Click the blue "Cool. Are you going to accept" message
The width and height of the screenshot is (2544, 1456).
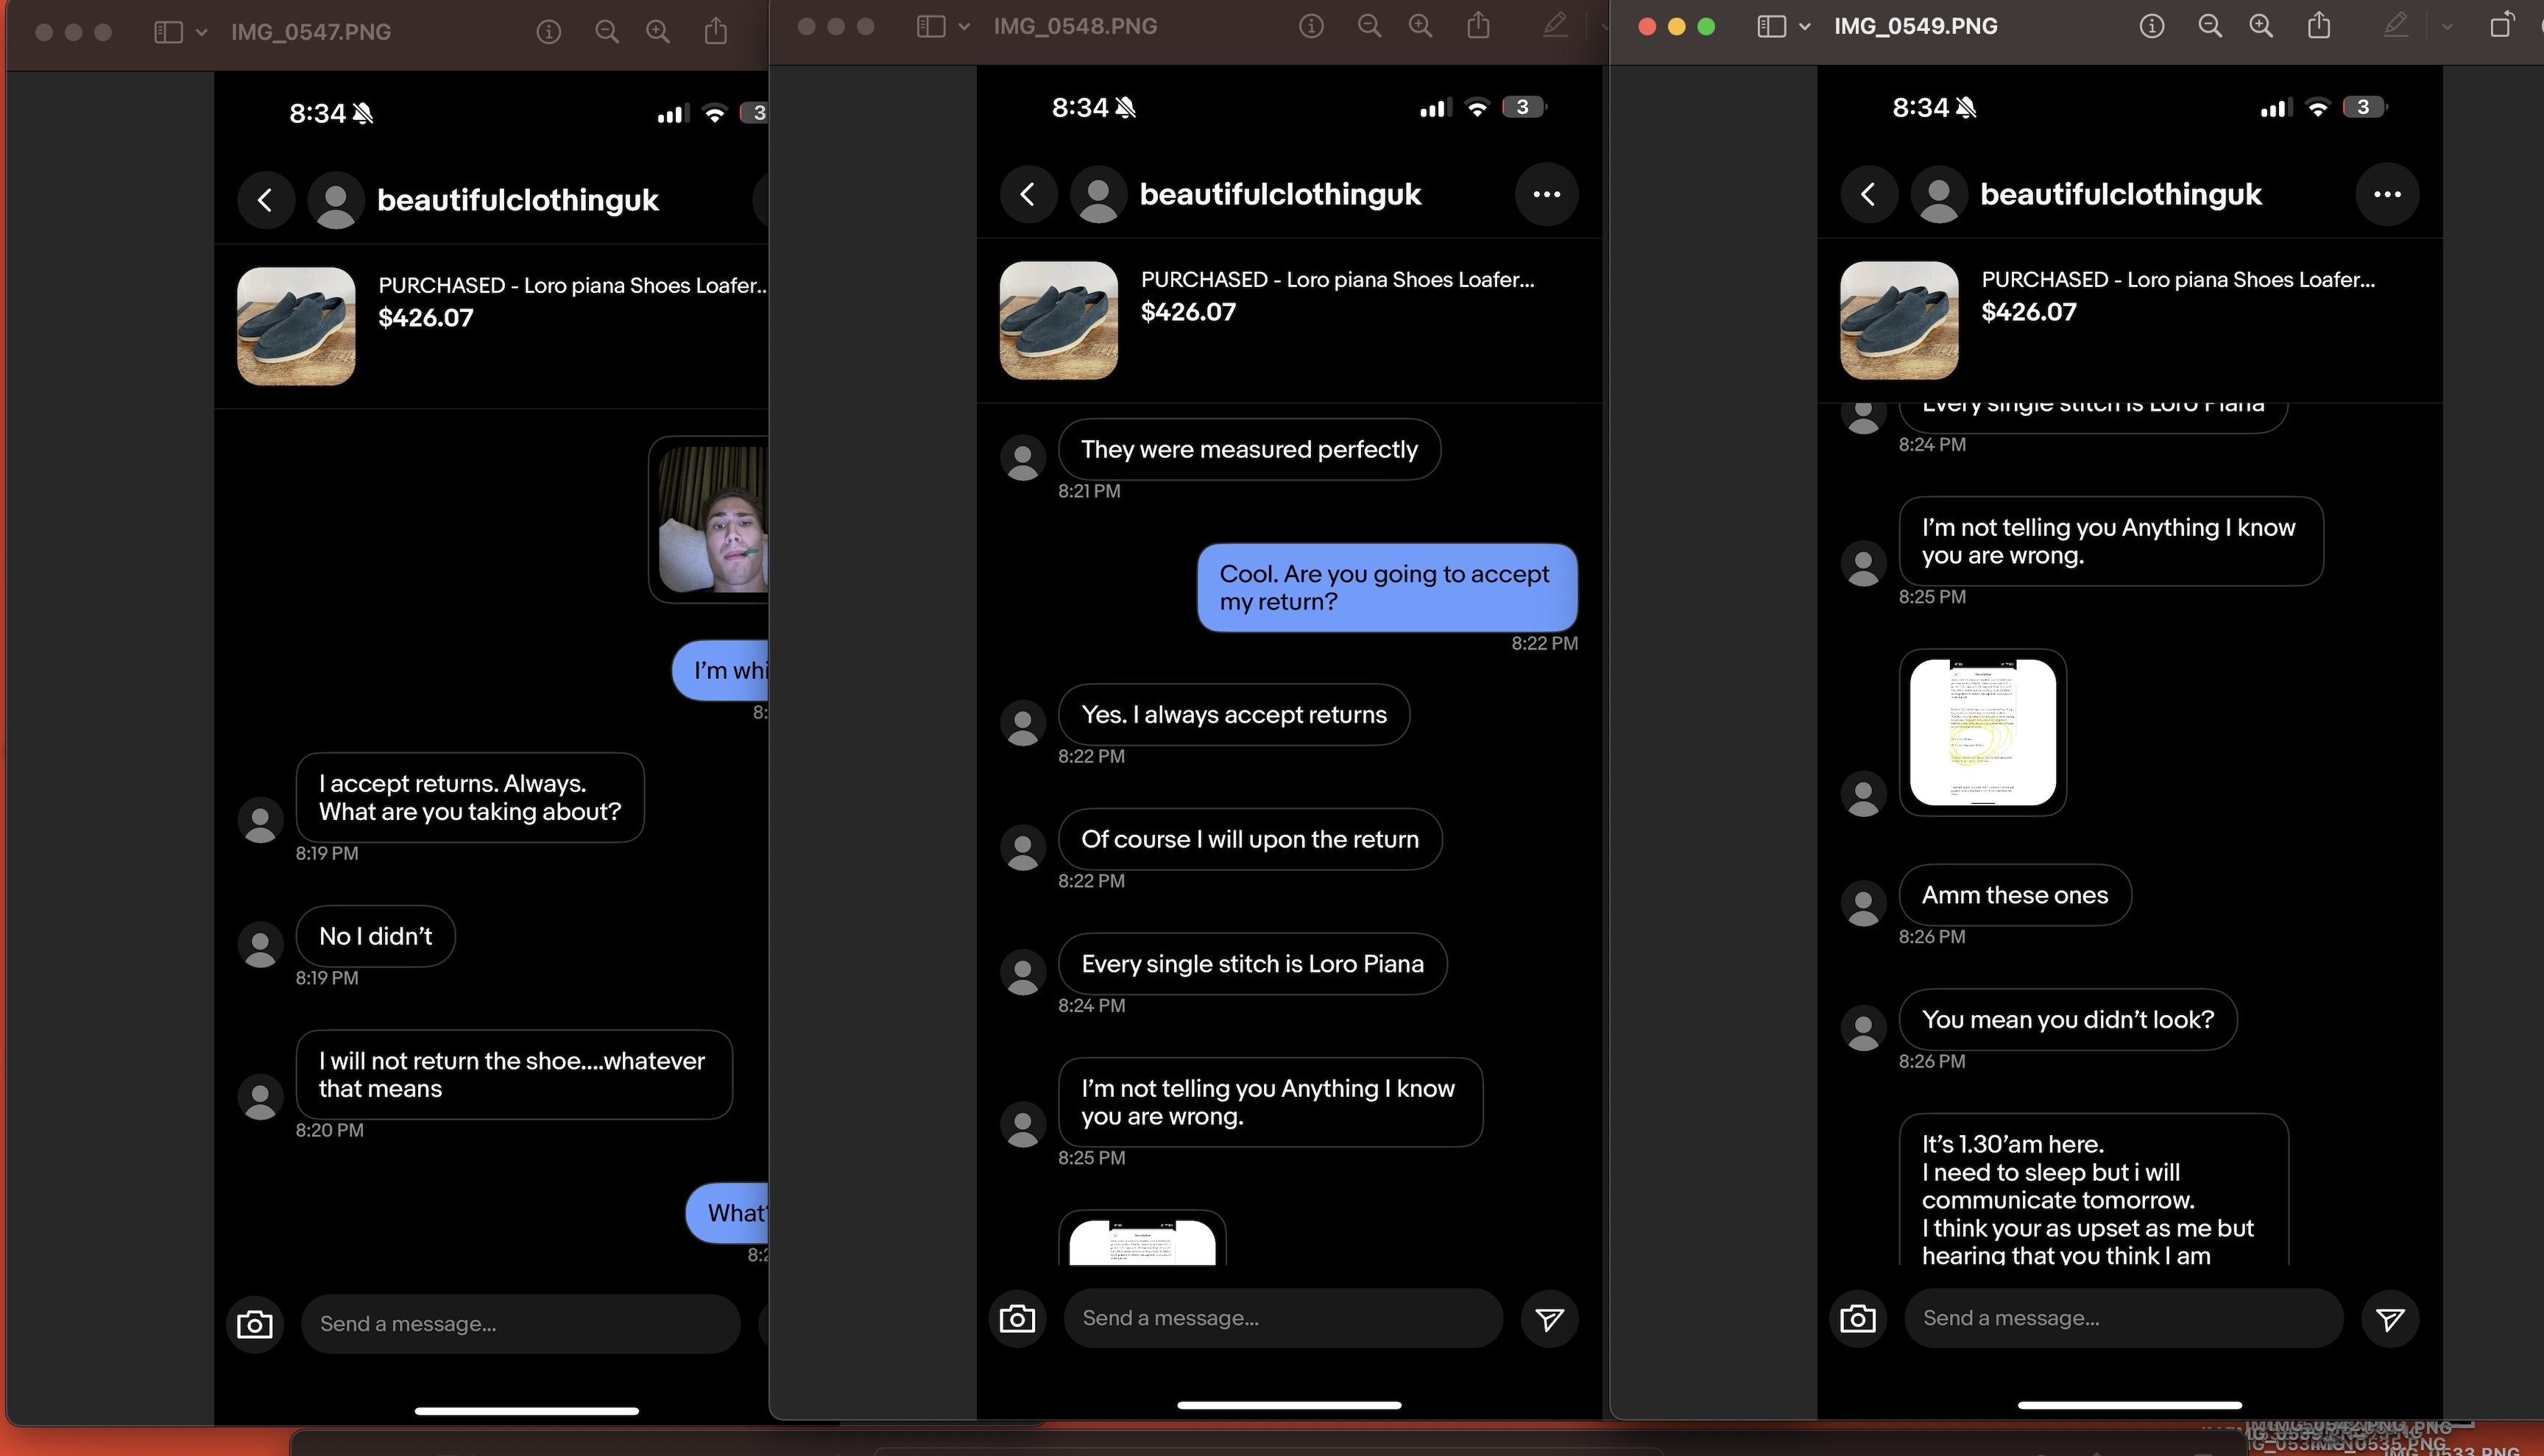pyautogui.click(x=1388, y=588)
